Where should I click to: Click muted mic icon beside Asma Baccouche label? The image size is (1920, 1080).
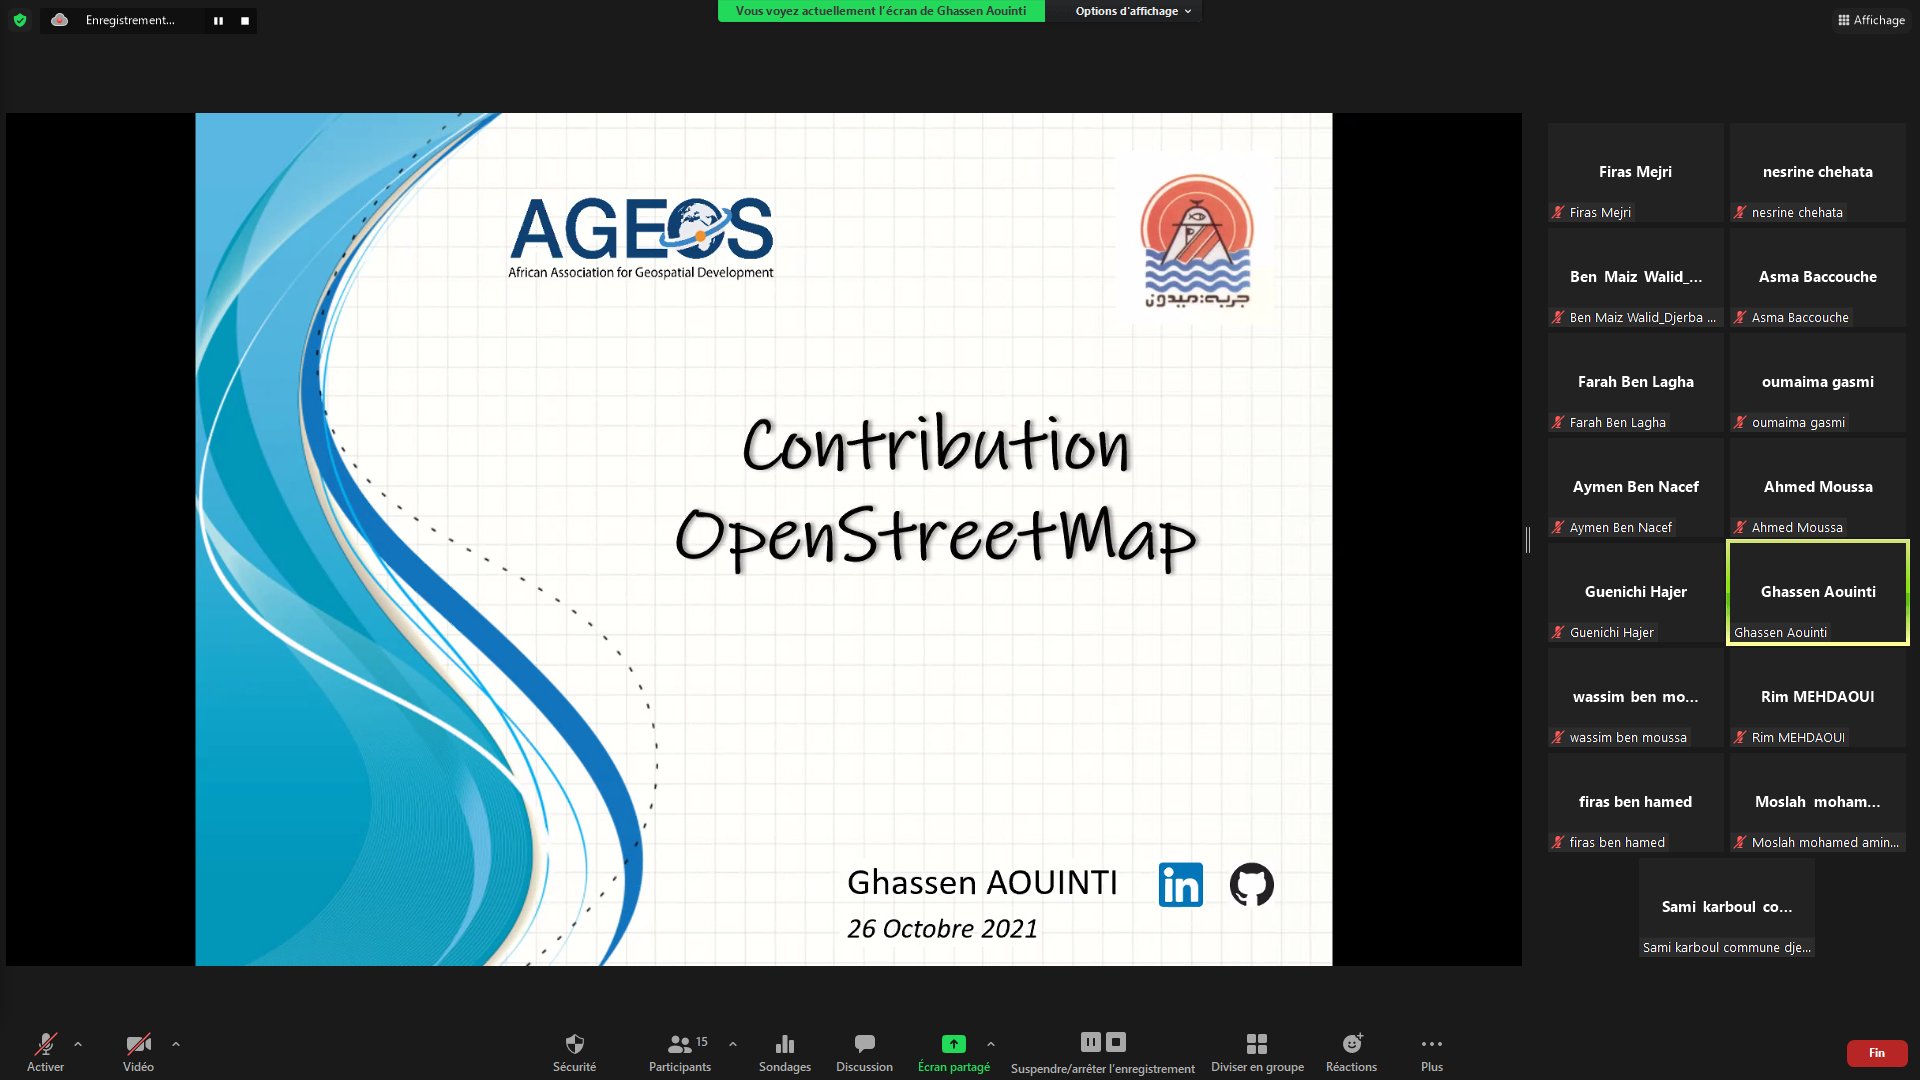1740,317
